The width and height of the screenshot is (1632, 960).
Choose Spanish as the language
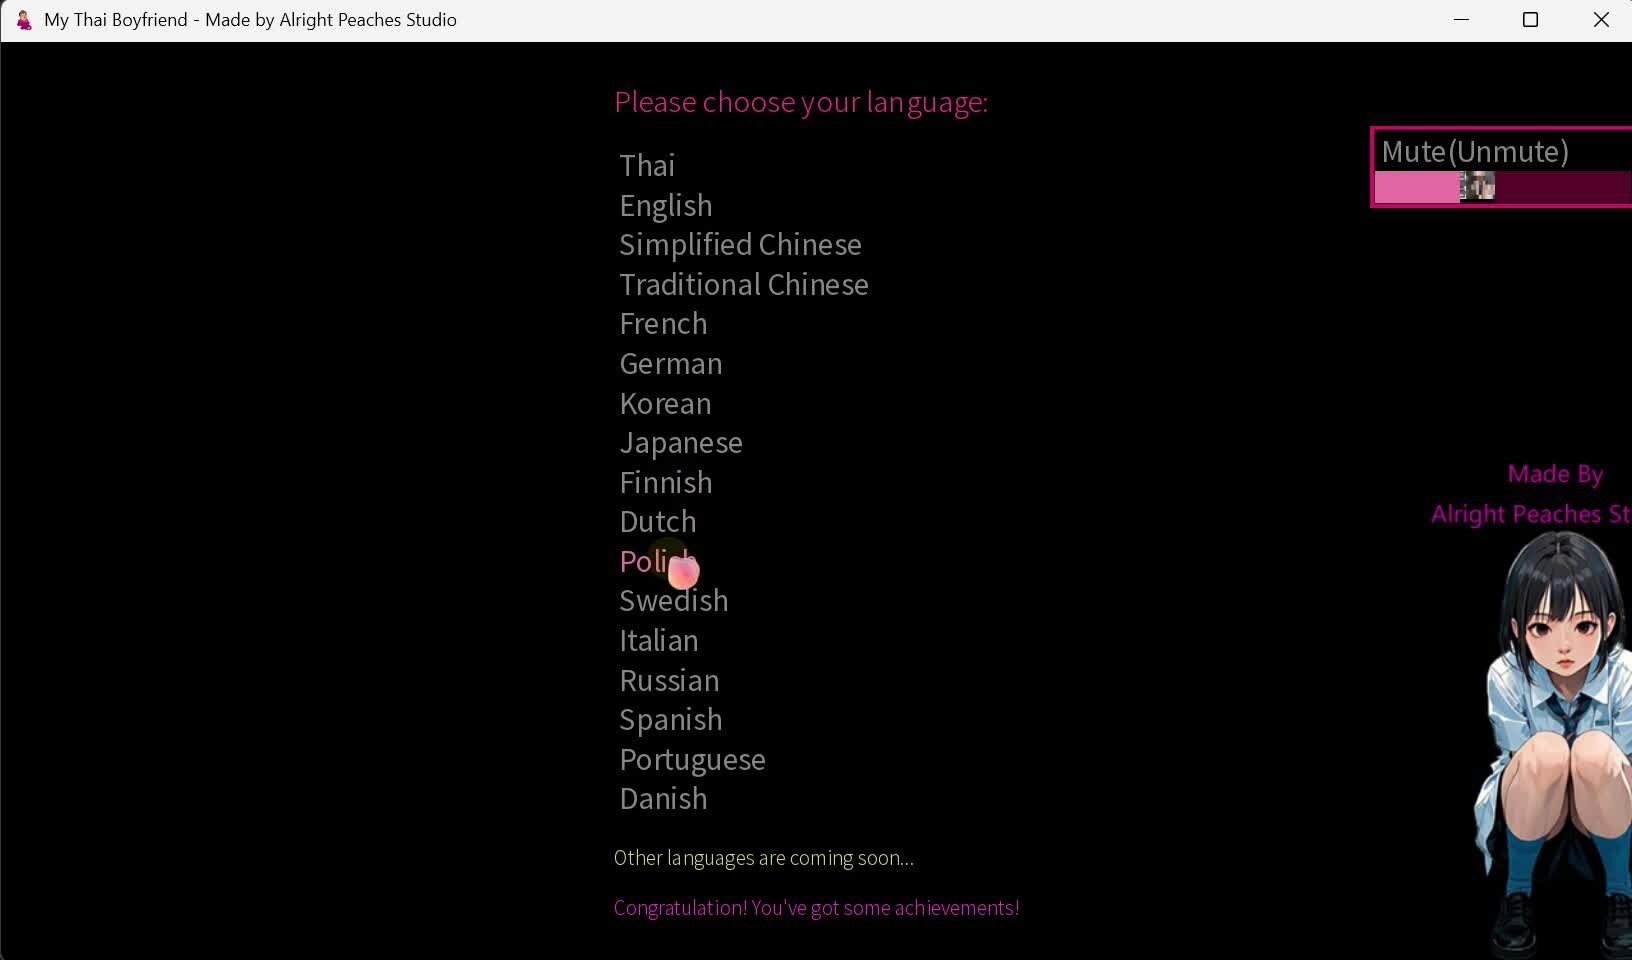tap(671, 720)
